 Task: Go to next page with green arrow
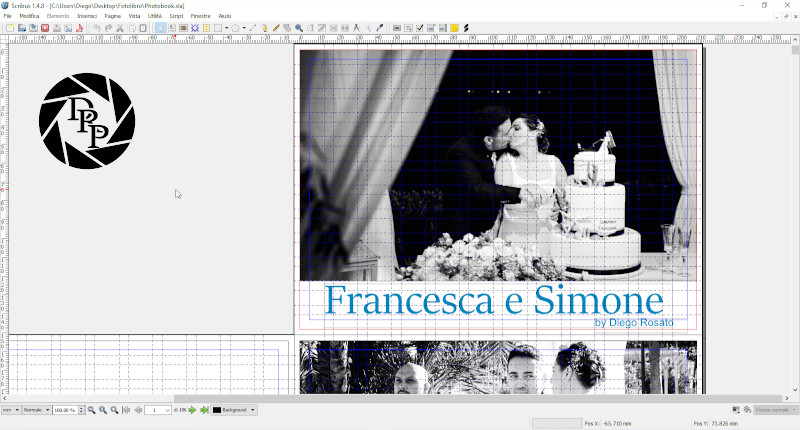coord(193,410)
